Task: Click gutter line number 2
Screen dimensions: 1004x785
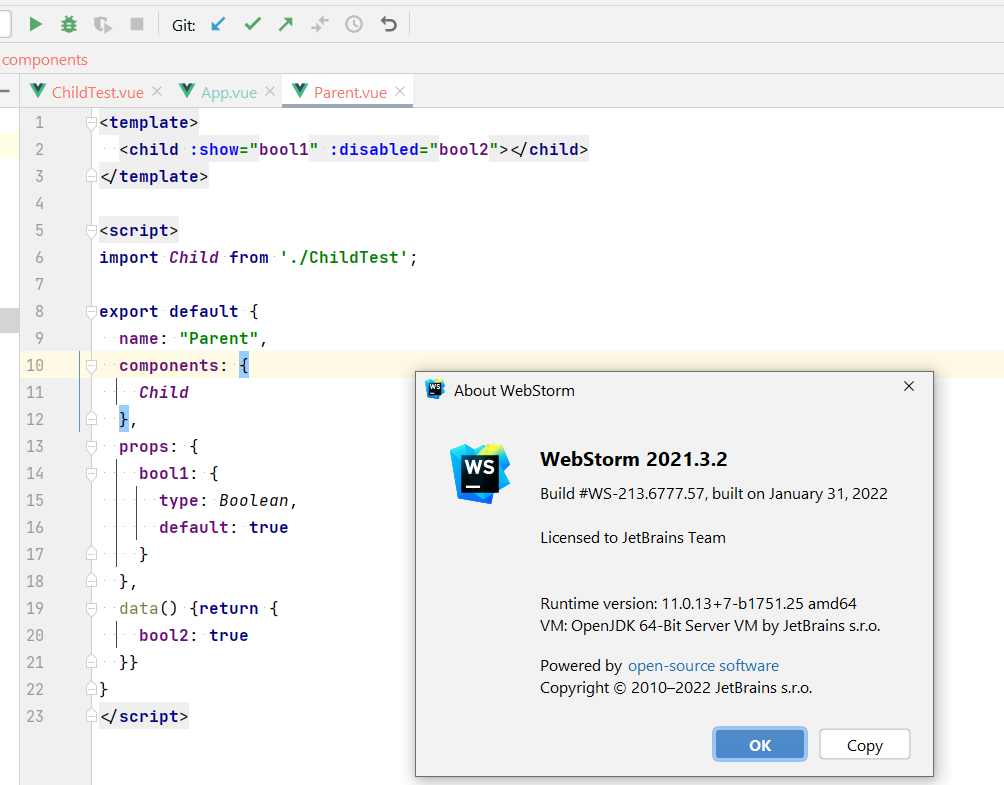Action: pyautogui.click(x=39, y=150)
